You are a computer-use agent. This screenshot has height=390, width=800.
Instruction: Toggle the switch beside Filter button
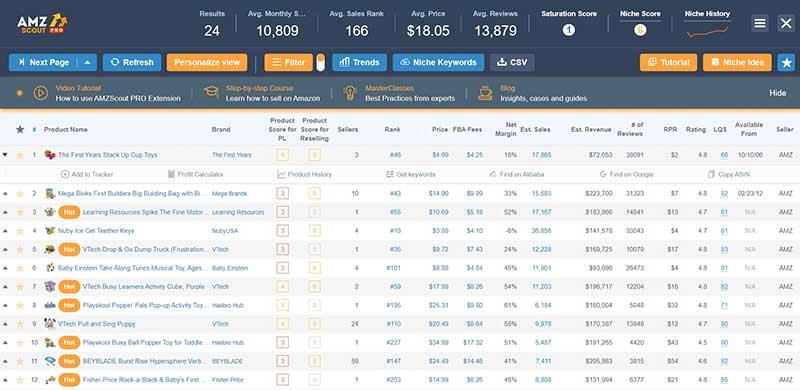(x=320, y=63)
